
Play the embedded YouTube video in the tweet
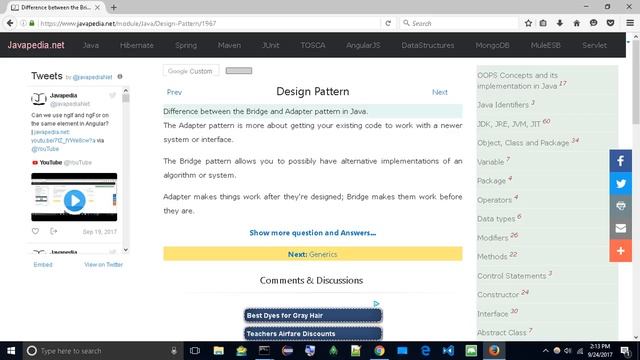74,200
